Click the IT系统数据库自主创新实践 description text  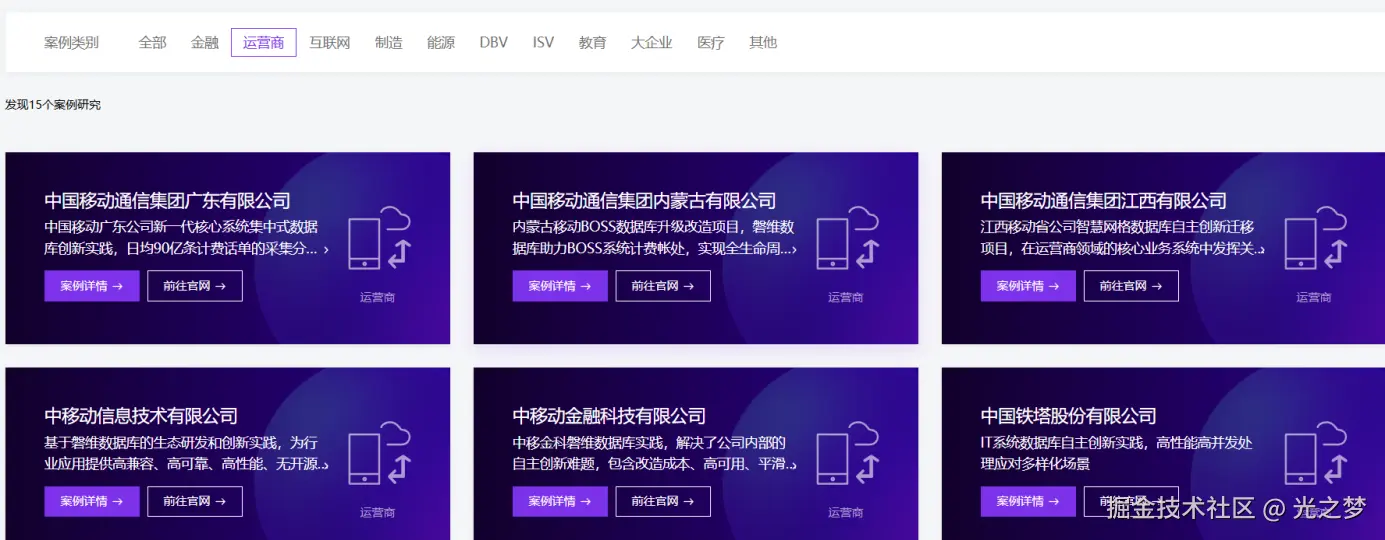pos(1117,453)
